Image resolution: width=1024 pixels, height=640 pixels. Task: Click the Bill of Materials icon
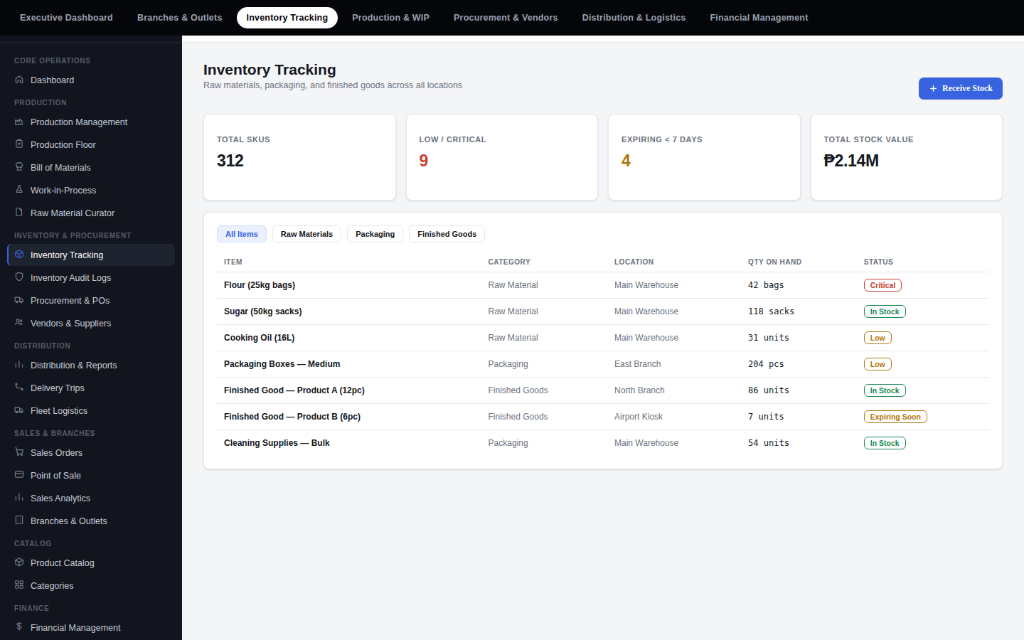pos(19,167)
